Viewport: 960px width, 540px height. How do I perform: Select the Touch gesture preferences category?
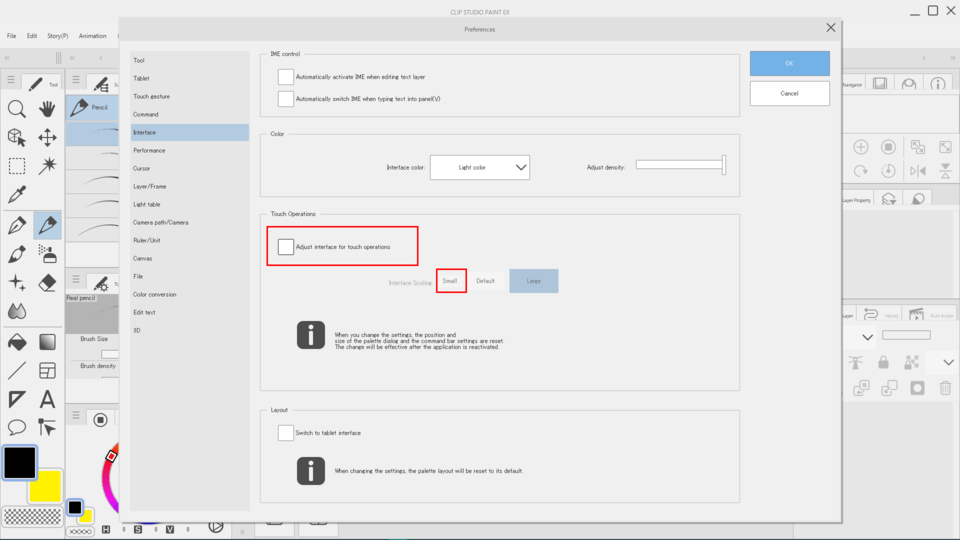pos(190,97)
